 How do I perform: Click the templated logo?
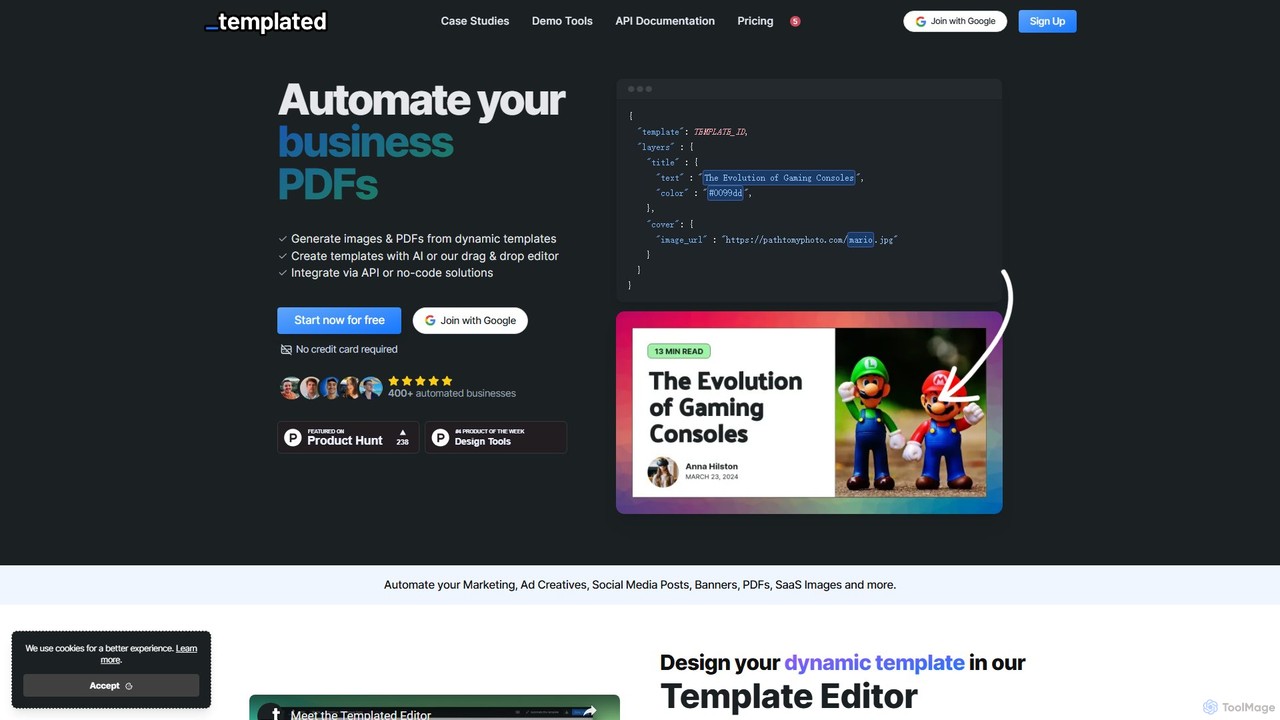point(266,21)
